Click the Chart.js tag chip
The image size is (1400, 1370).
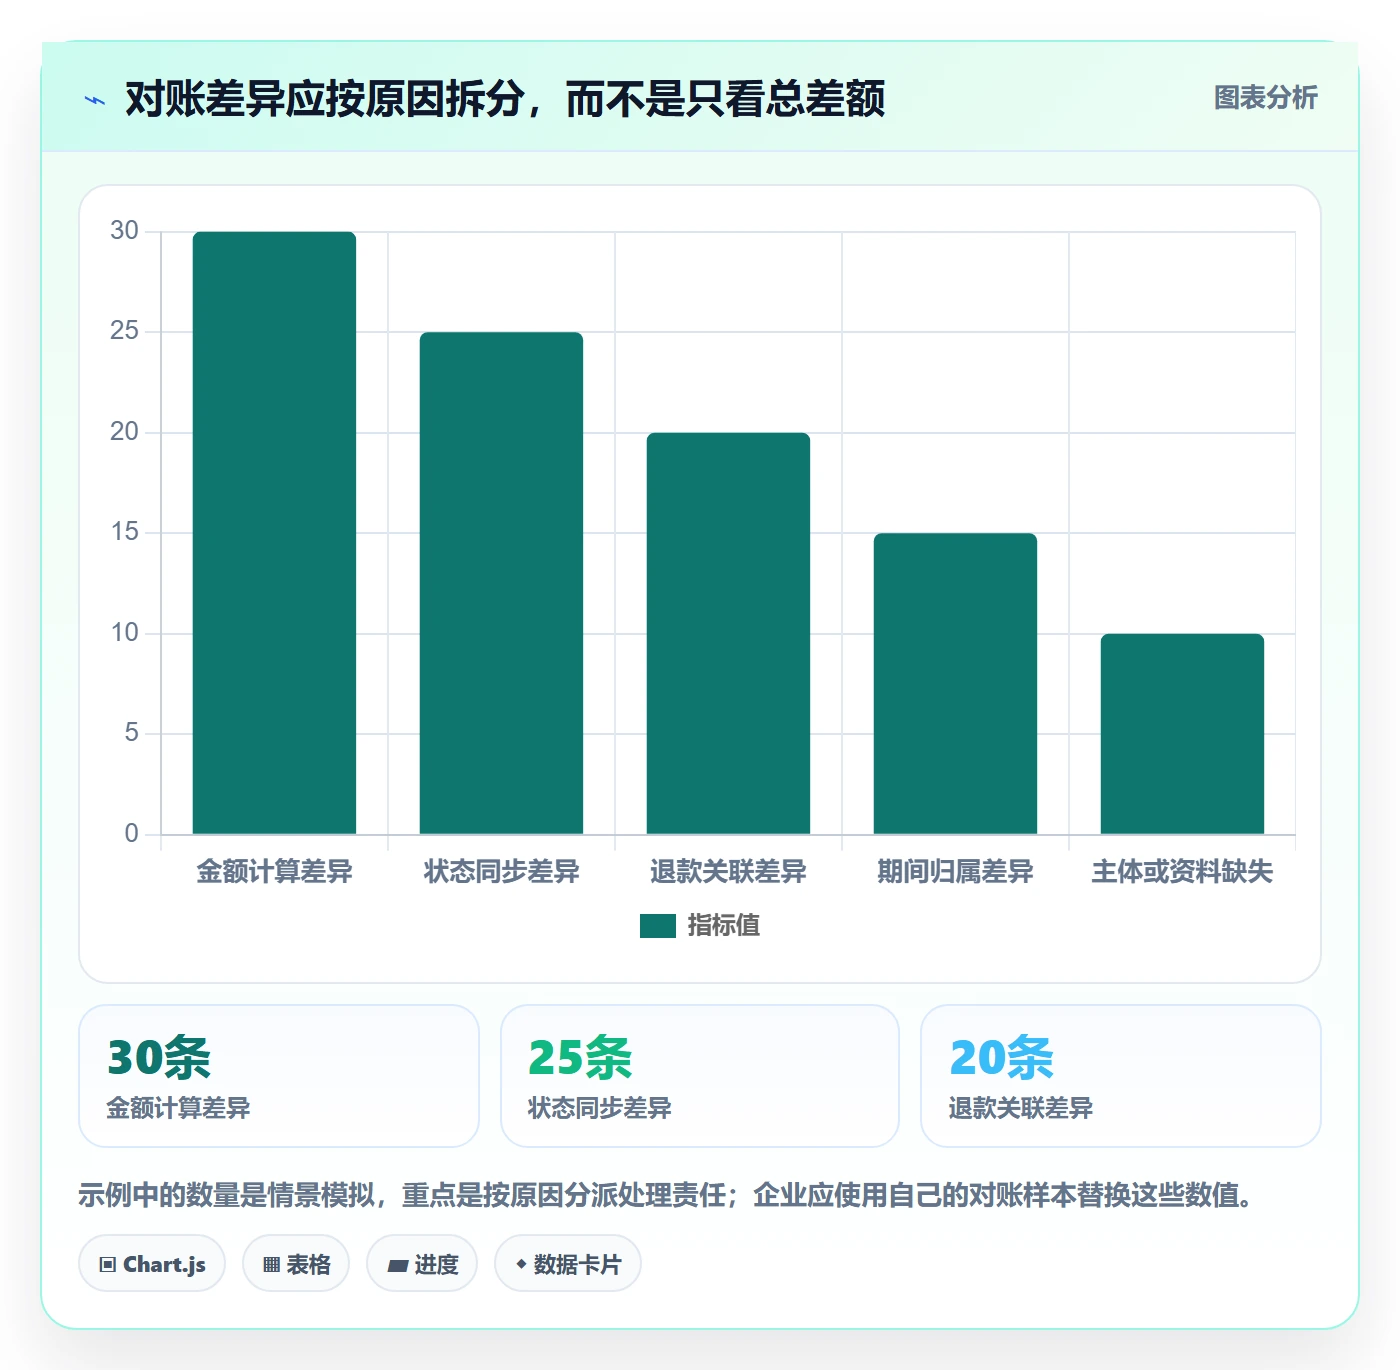tap(152, 1264)
